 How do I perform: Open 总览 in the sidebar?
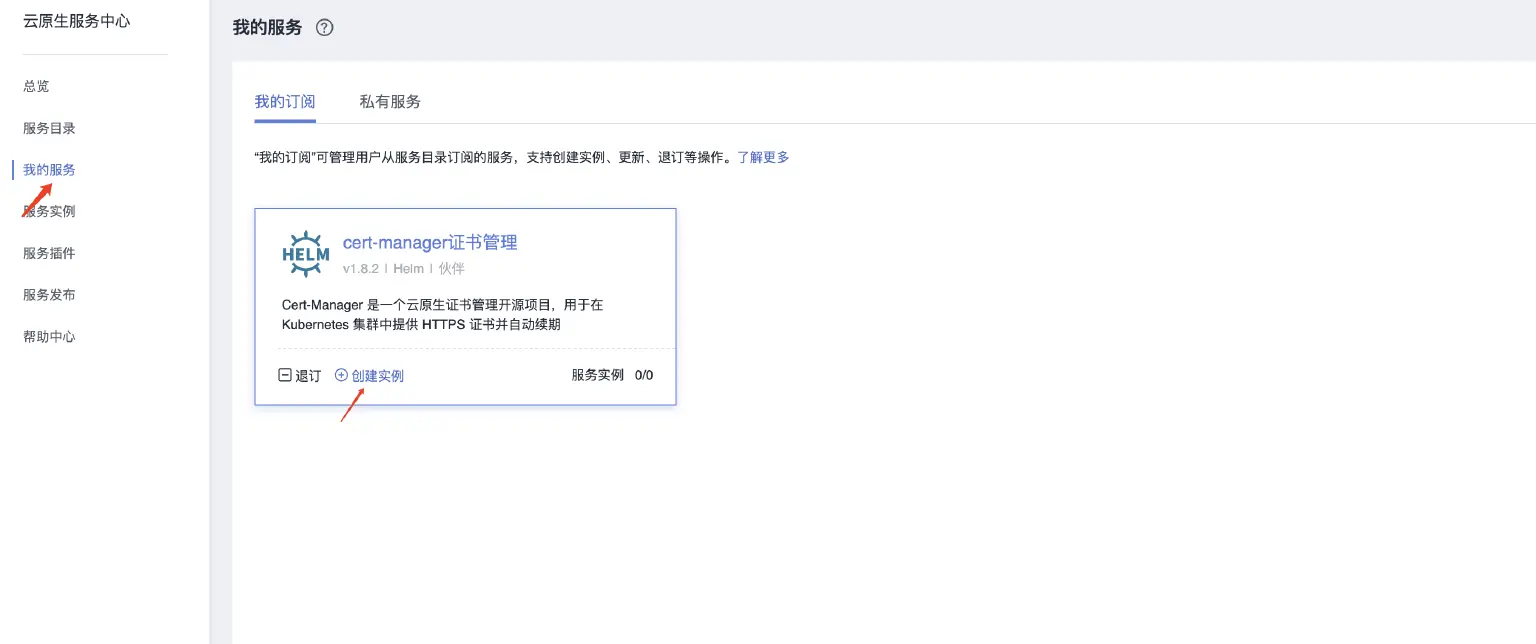coord(36,86)
